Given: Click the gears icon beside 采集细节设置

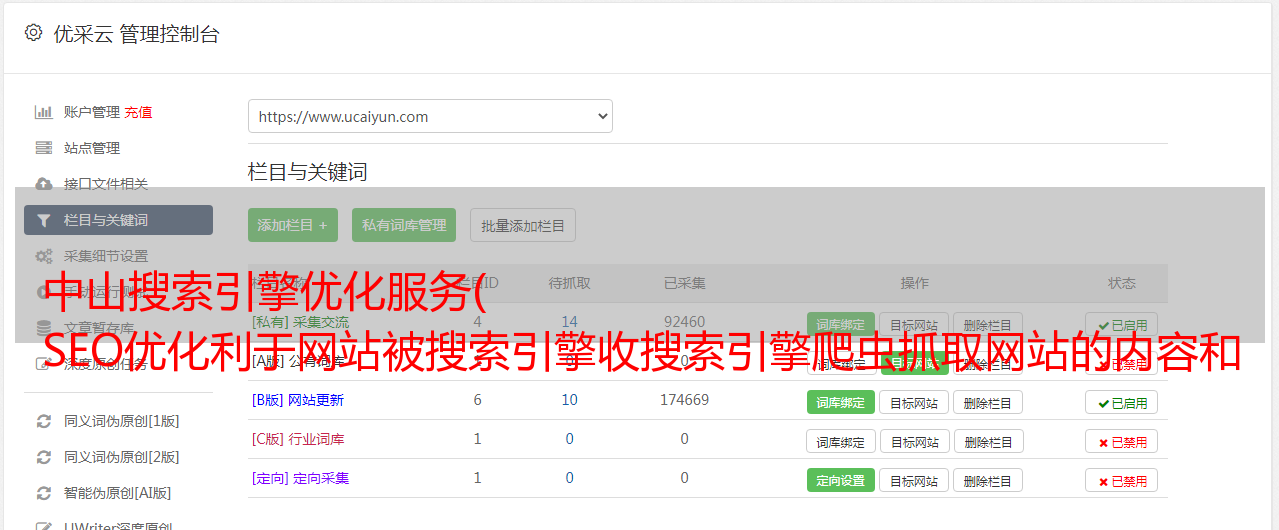Looking at the screenshot, I should (x=43, y=256).
